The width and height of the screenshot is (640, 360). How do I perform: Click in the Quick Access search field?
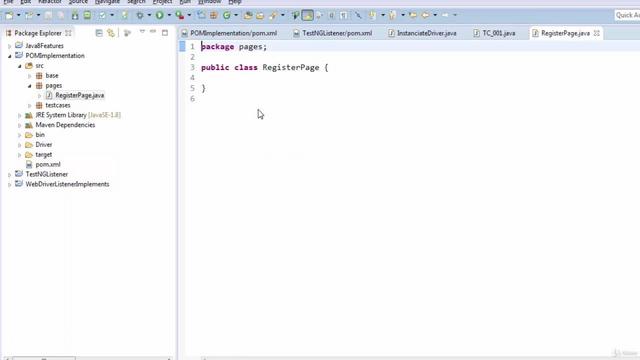coord(627,16)
